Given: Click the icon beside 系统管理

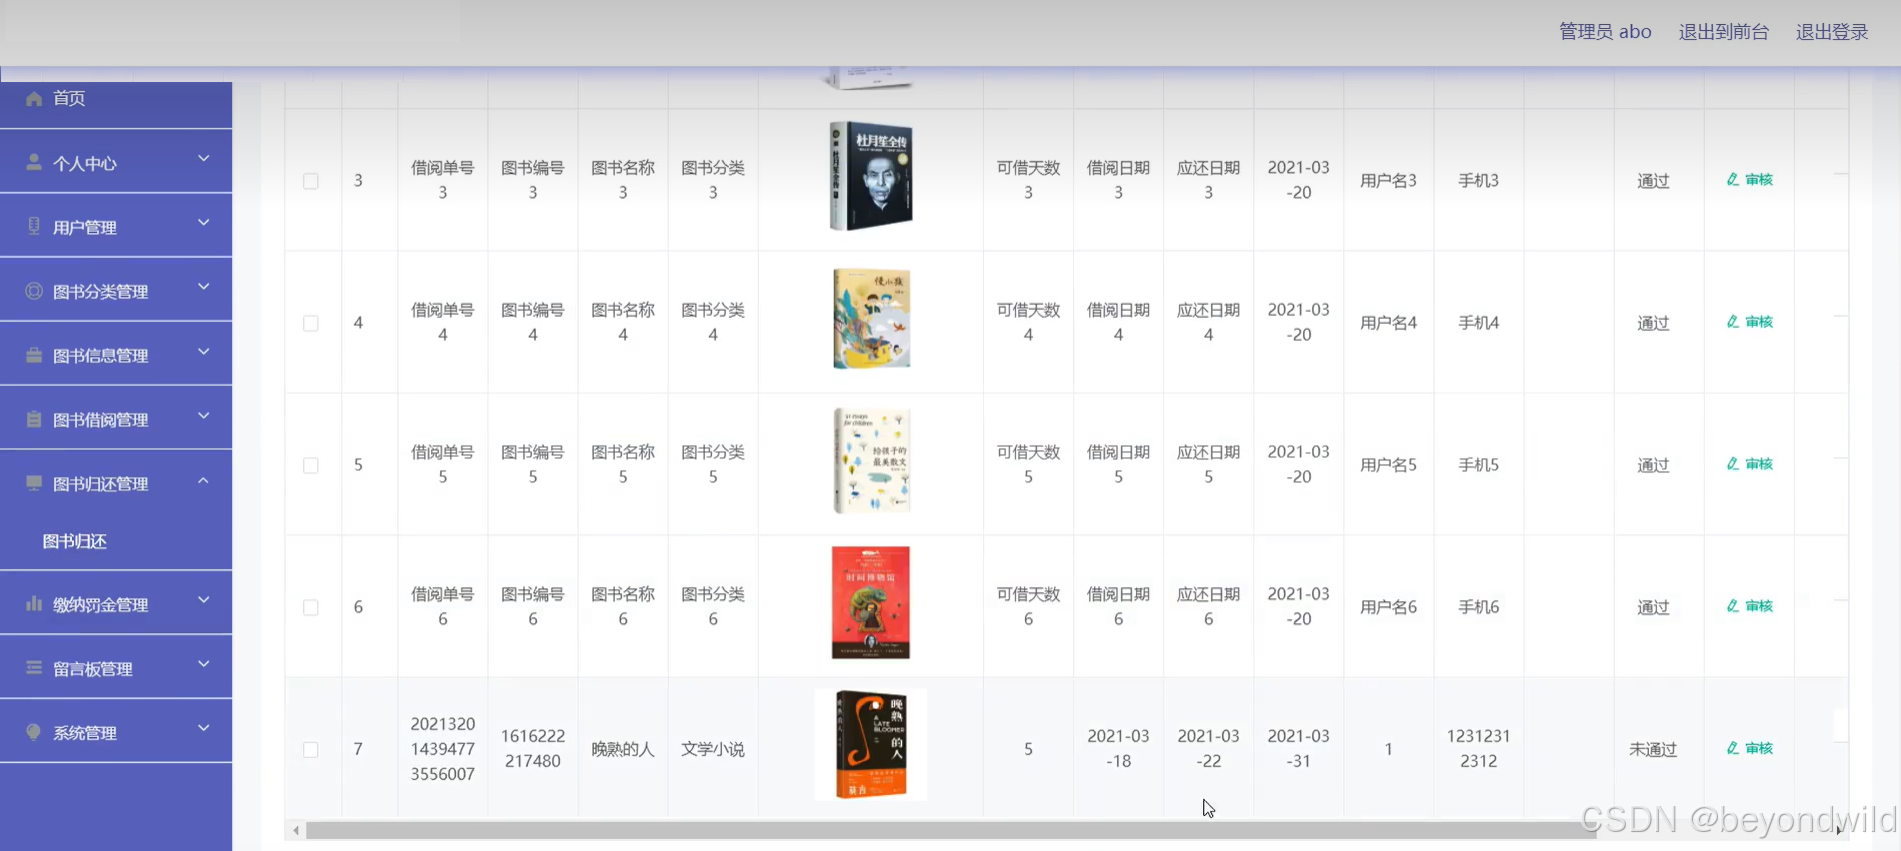Looking at the screenshot, I should [x=34, y=732].
